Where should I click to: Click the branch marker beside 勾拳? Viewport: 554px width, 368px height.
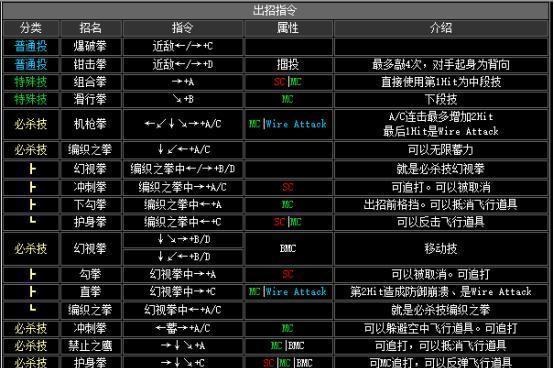pos(33,274)
